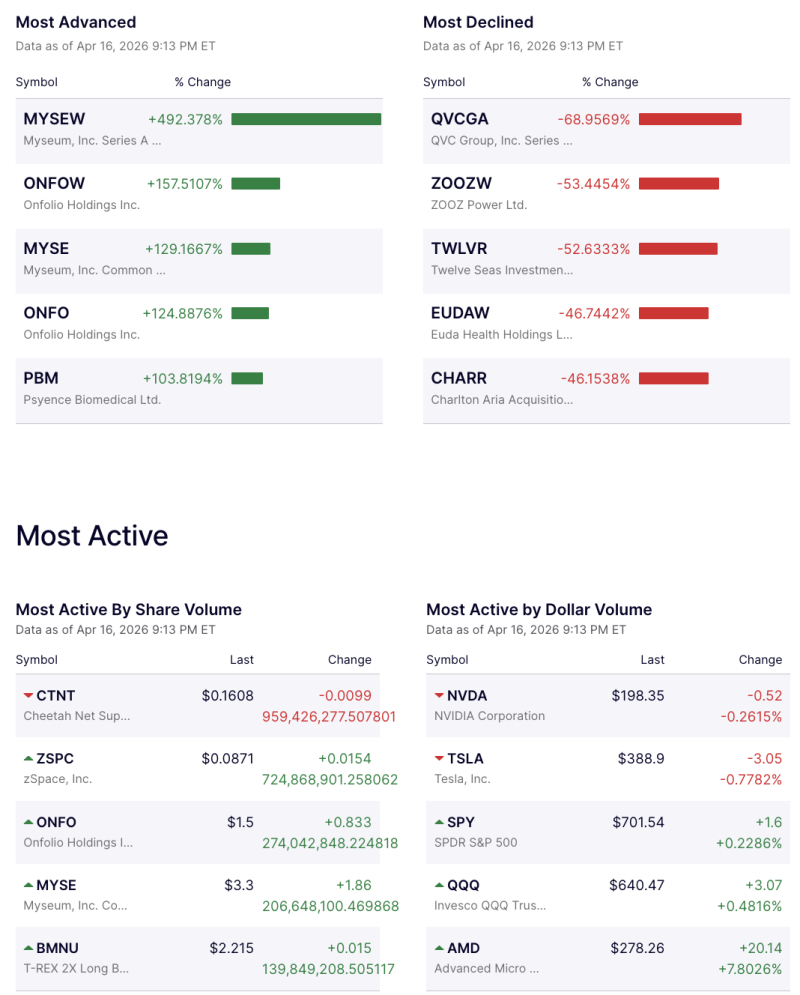Click the red triangle indicator beside TSLA
Screen dimensions: 800x995
click(x=438, y=756)
